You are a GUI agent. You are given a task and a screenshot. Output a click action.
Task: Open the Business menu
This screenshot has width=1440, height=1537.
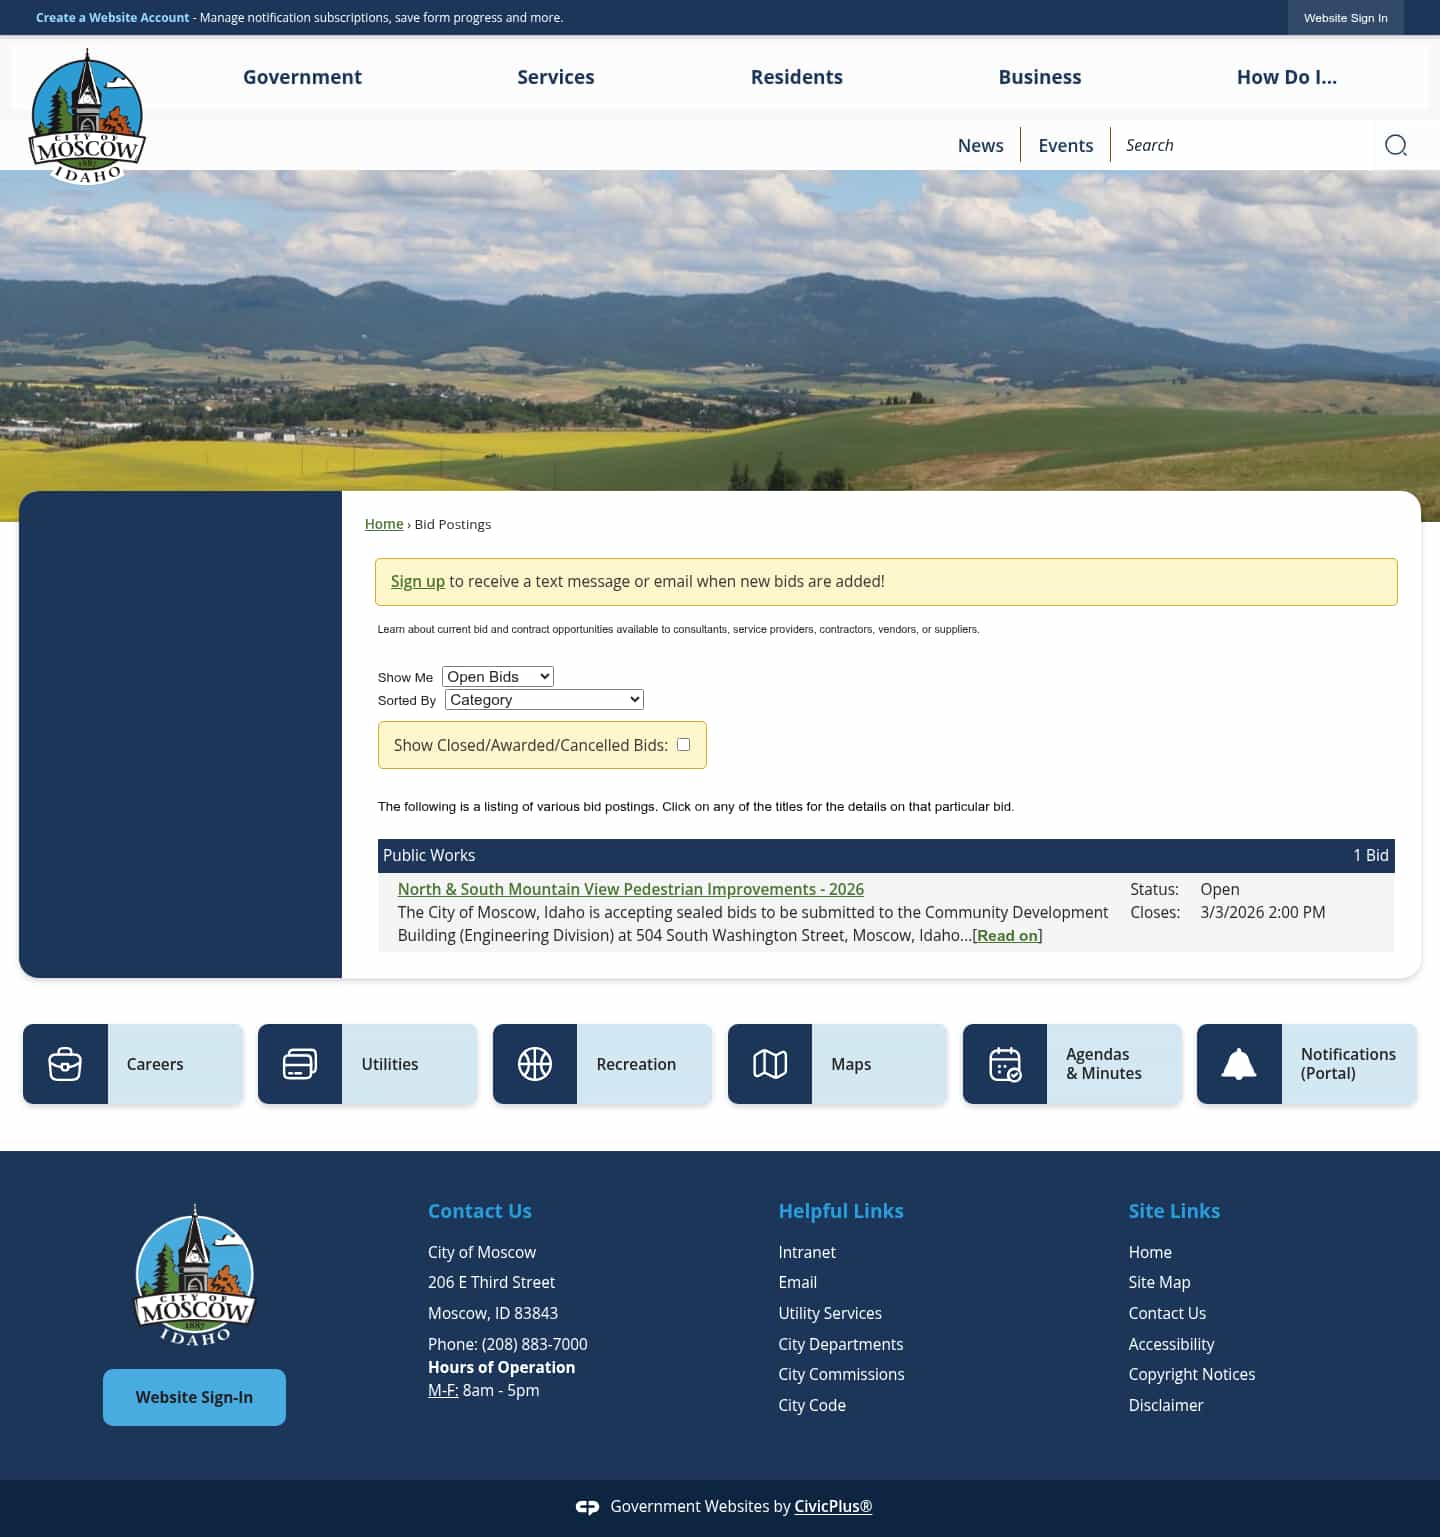[1040, 77]
